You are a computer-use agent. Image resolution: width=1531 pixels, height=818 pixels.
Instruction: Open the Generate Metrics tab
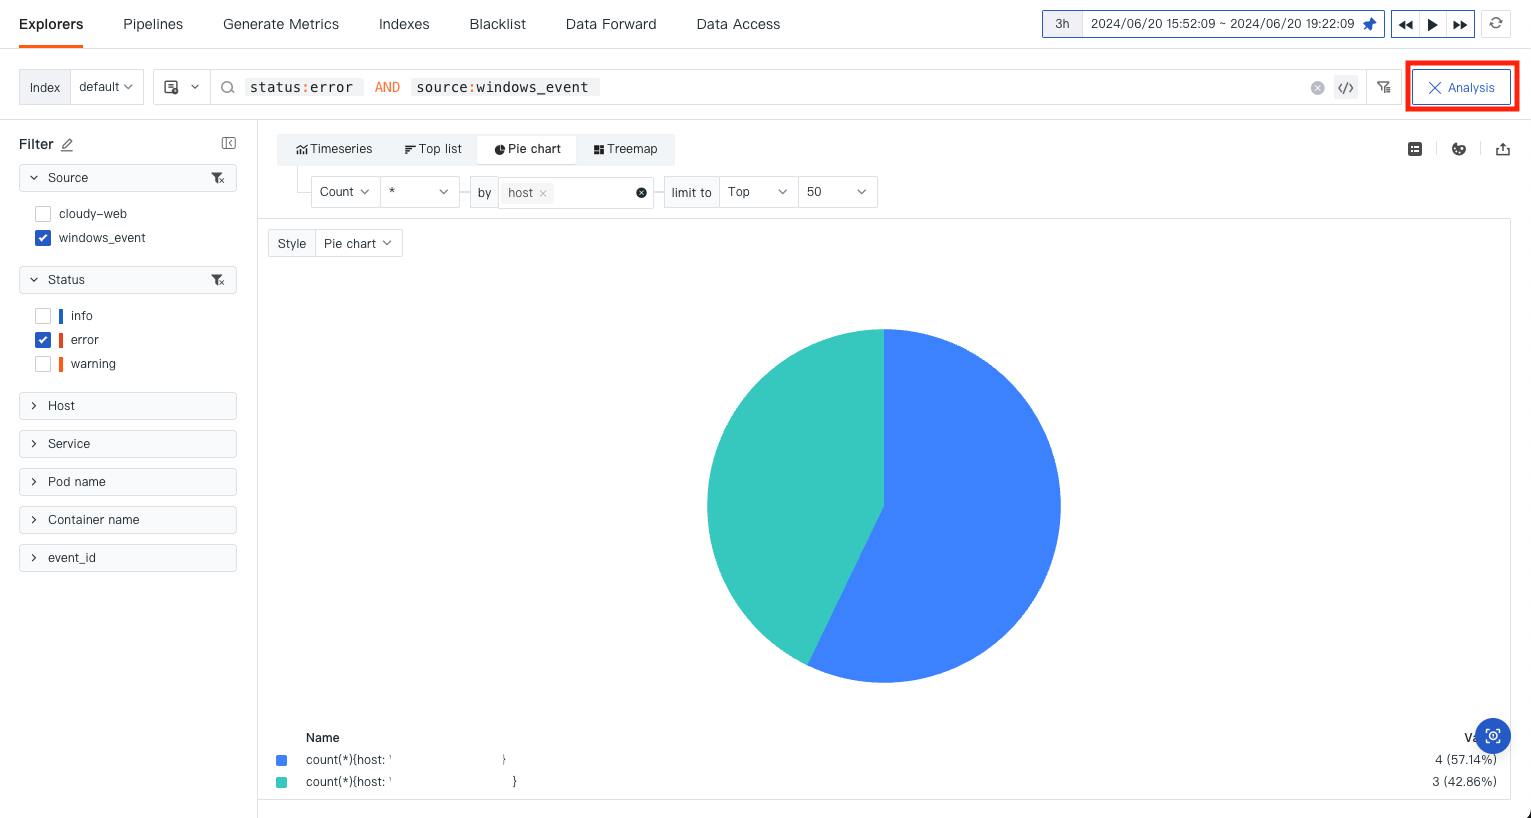point(281,24)
